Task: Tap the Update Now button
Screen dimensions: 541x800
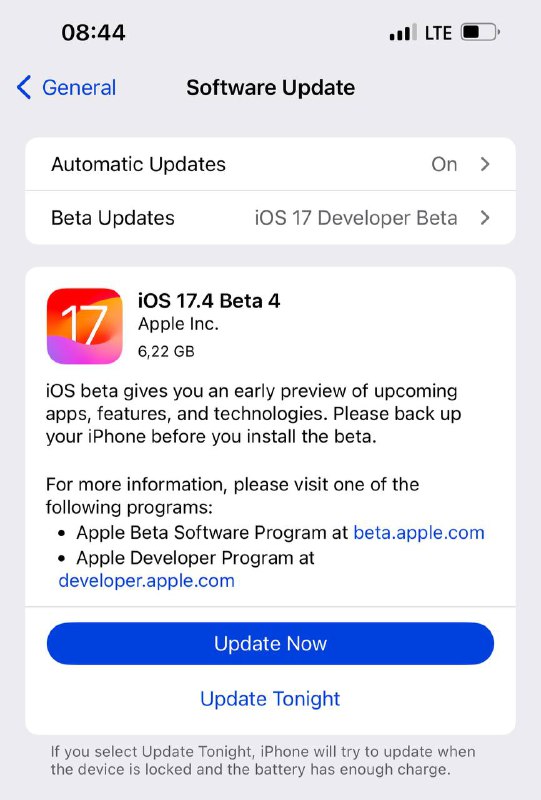Action: coord(270,643)
